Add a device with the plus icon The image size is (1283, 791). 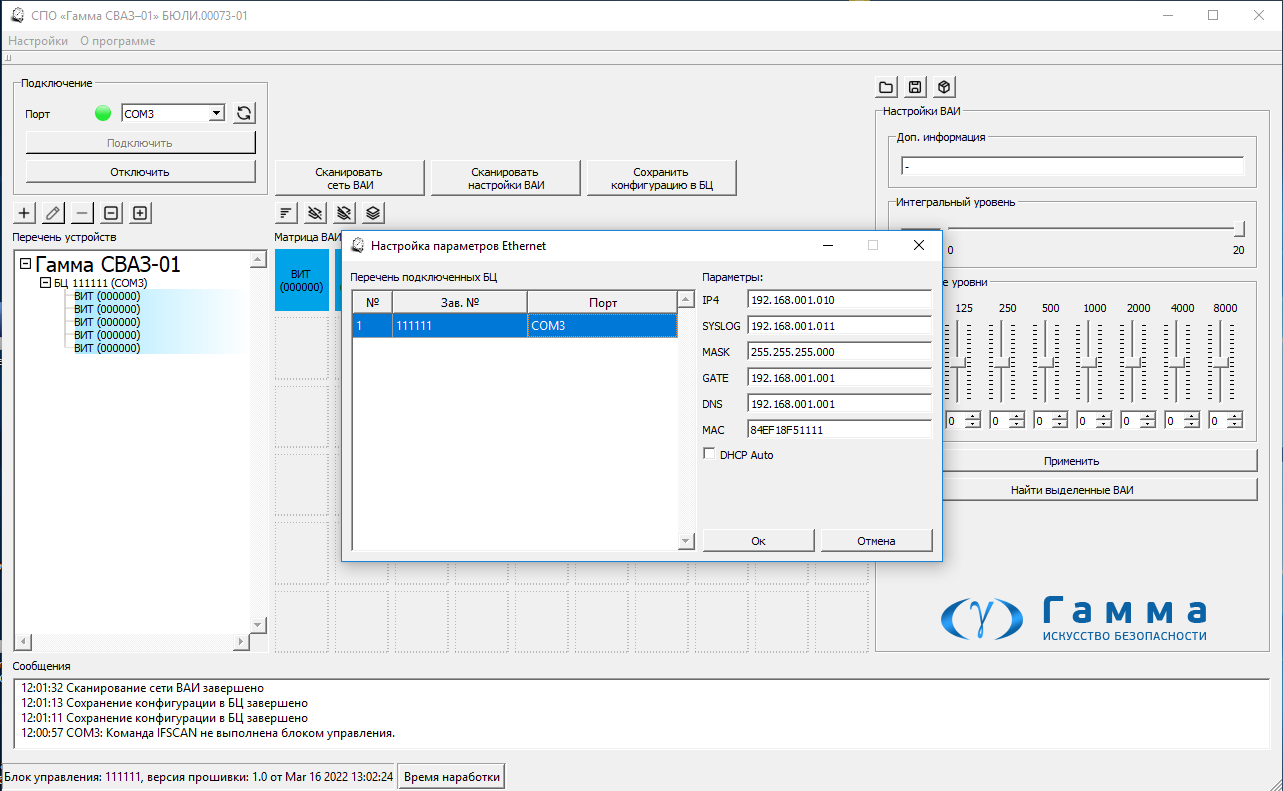point(25,212)
